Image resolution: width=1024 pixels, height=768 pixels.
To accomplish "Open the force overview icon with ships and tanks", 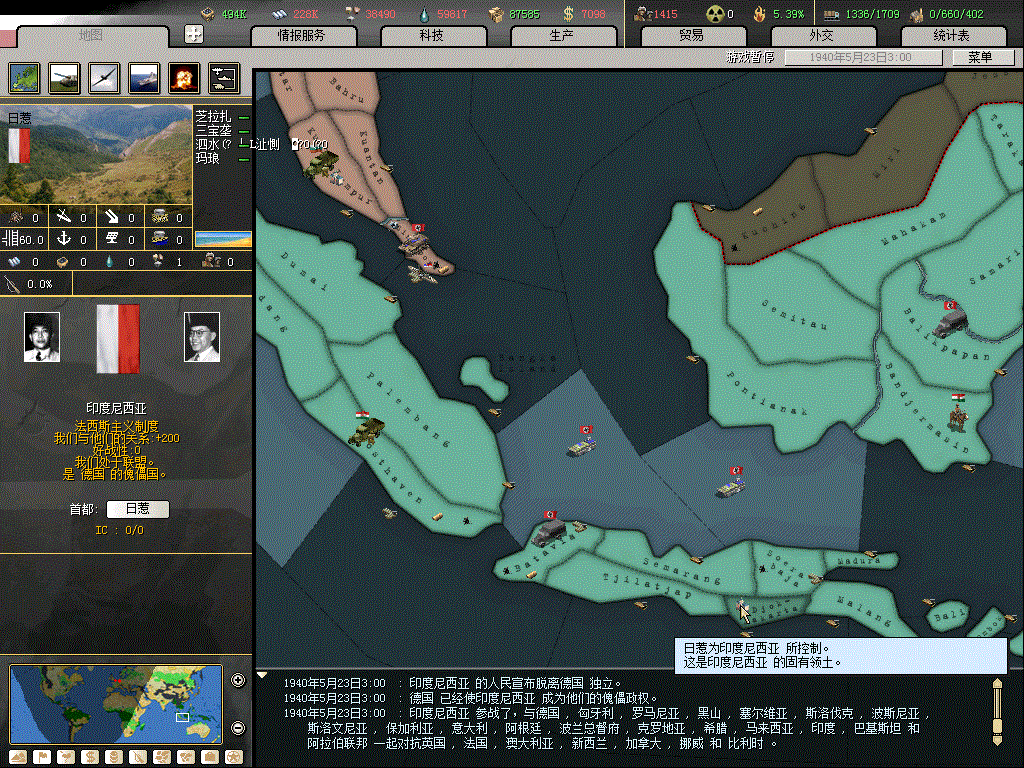I will click(x=223, y=77).
